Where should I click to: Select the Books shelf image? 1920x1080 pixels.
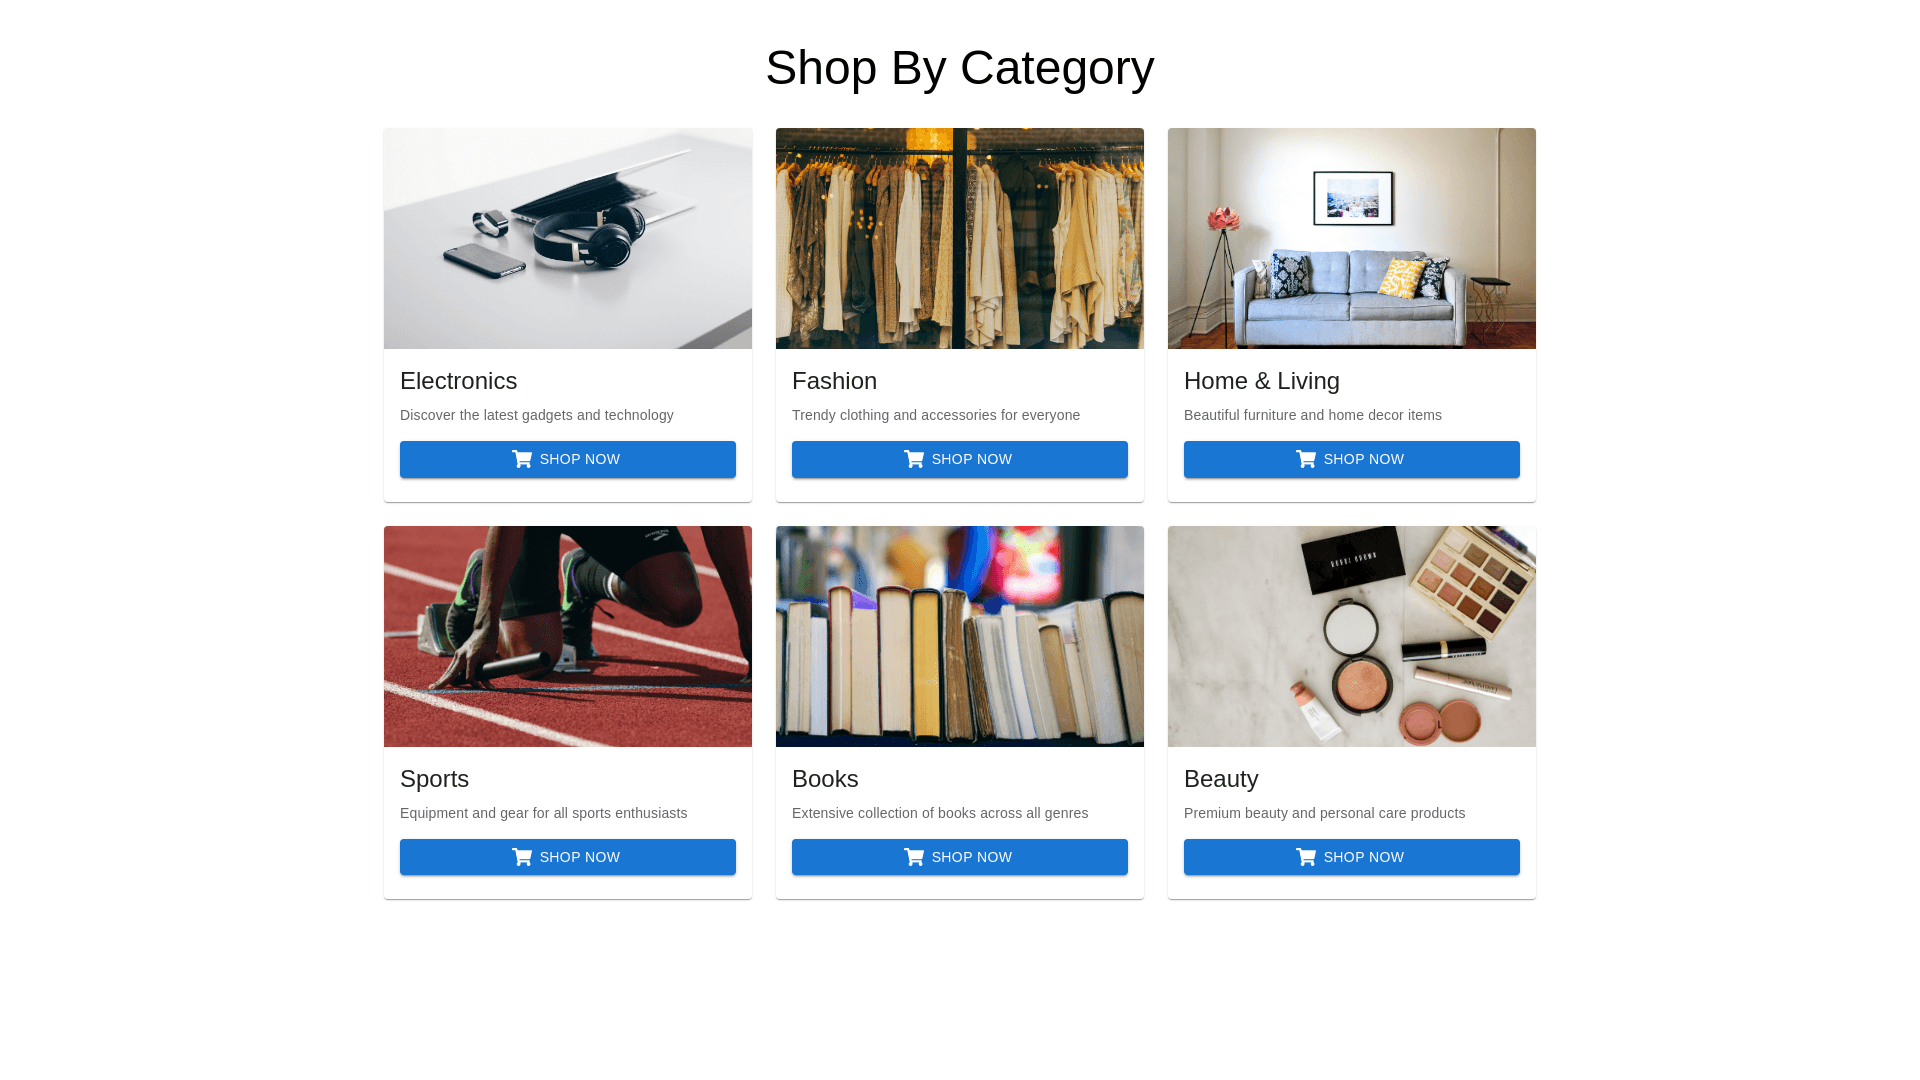pos(960,636)
